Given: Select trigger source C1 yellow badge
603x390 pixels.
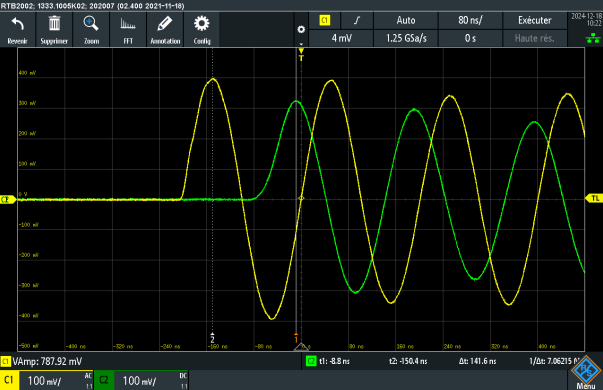Looking at the screenshot, I should coord(325,20).
